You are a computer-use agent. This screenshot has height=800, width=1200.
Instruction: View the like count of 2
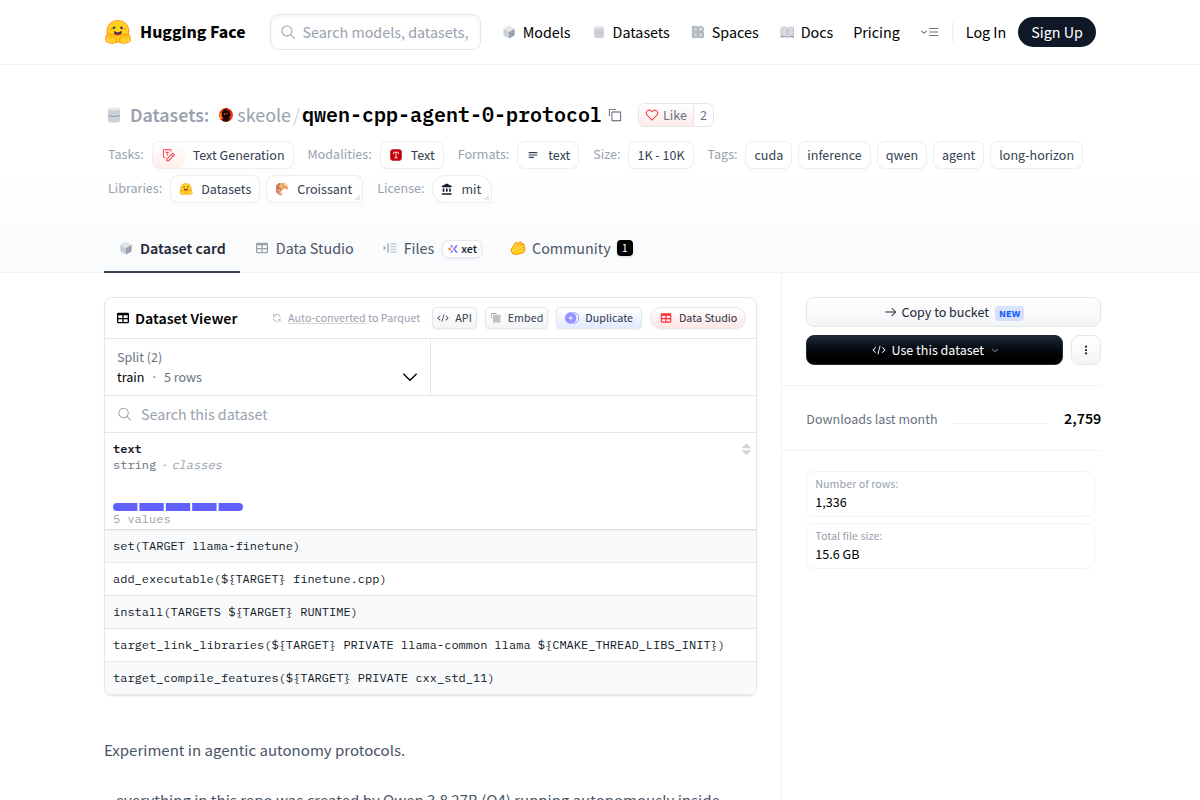coord(703,115)
